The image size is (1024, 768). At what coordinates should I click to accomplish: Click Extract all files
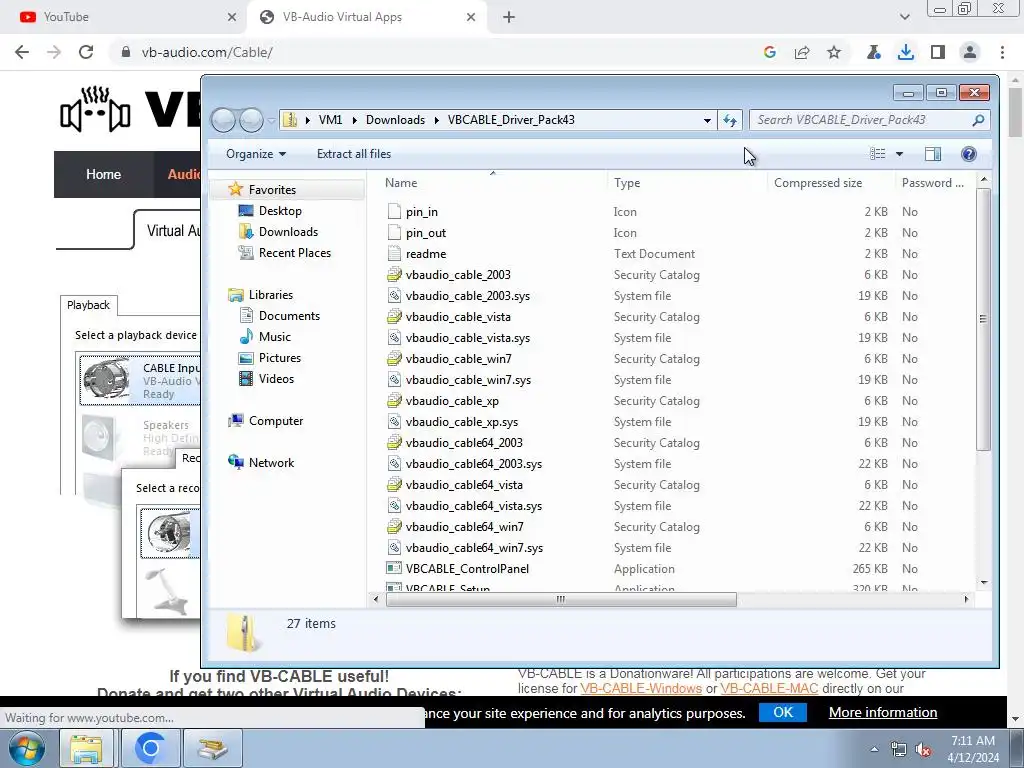[x=354, y=154]
